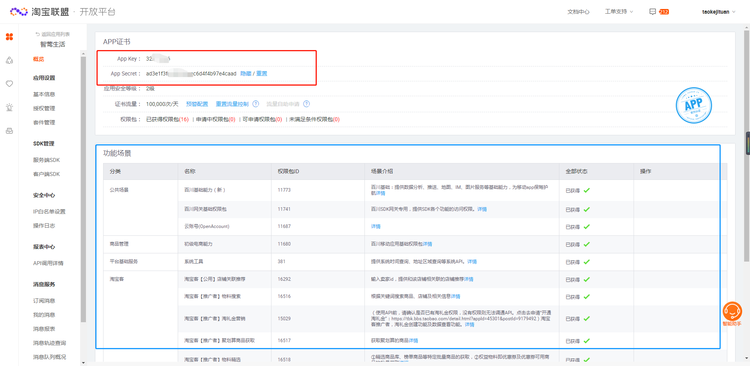The height and width of the screenshot is (366, 750).
Task: Click 隐藏 link beside App Secret
Action: [x=245, y=74]
